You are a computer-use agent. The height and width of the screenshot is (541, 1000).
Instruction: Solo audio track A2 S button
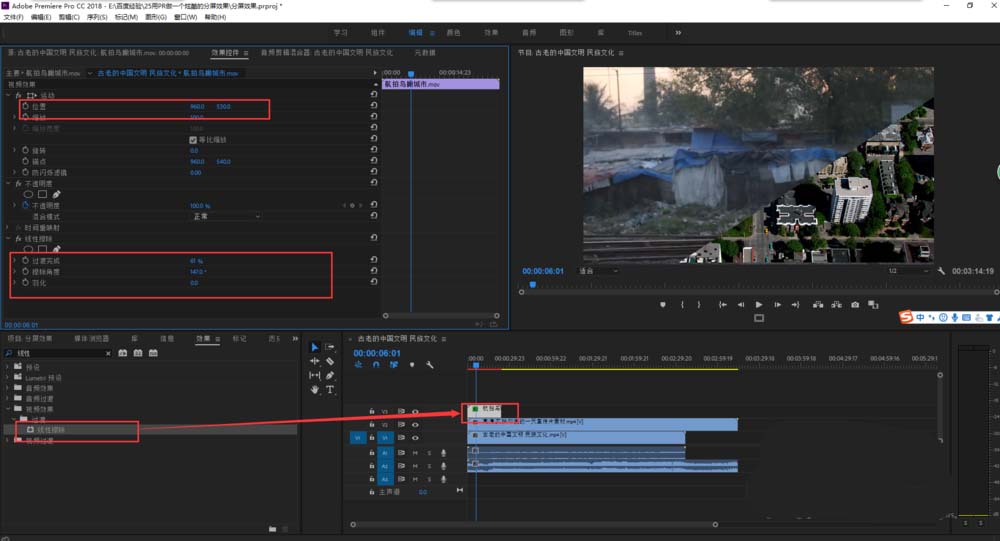tap(429, 466)
